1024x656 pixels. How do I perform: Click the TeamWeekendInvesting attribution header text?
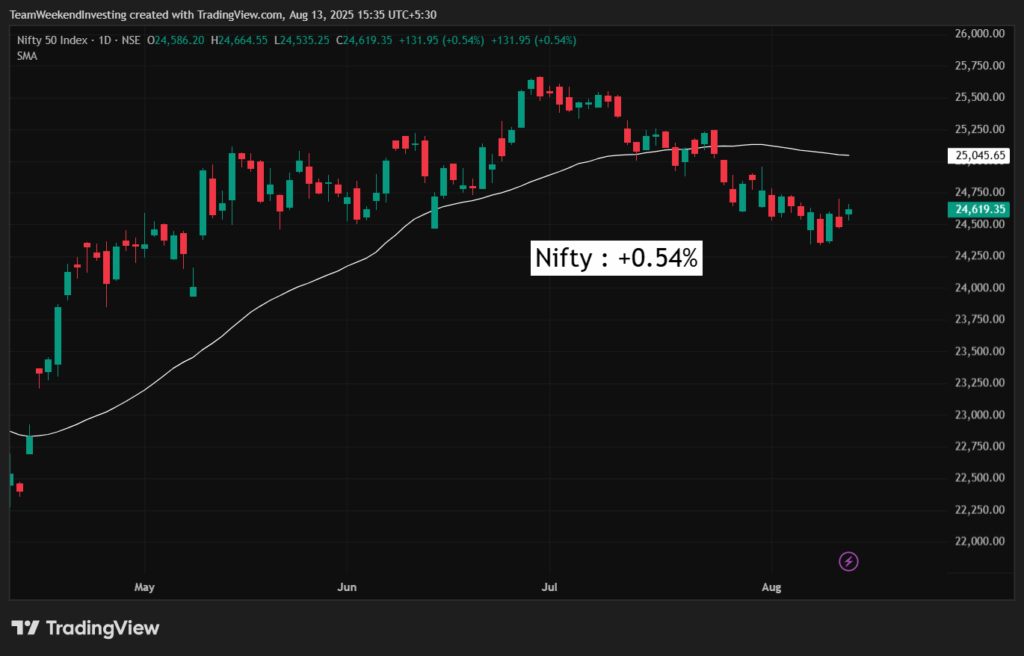(x=223, y=14)
